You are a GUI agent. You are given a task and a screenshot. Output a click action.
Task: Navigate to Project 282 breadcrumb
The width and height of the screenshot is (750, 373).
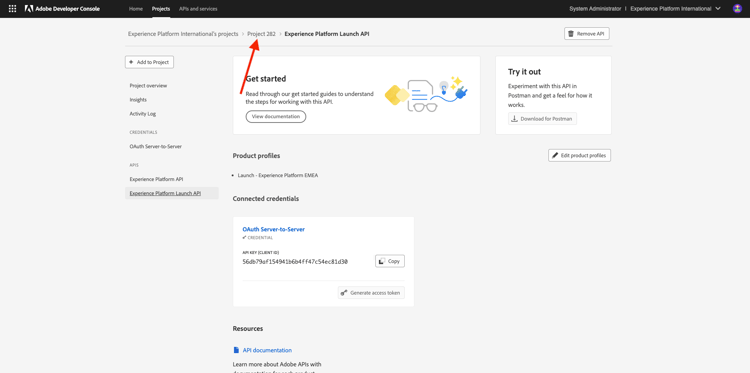(x=262, y=34)
